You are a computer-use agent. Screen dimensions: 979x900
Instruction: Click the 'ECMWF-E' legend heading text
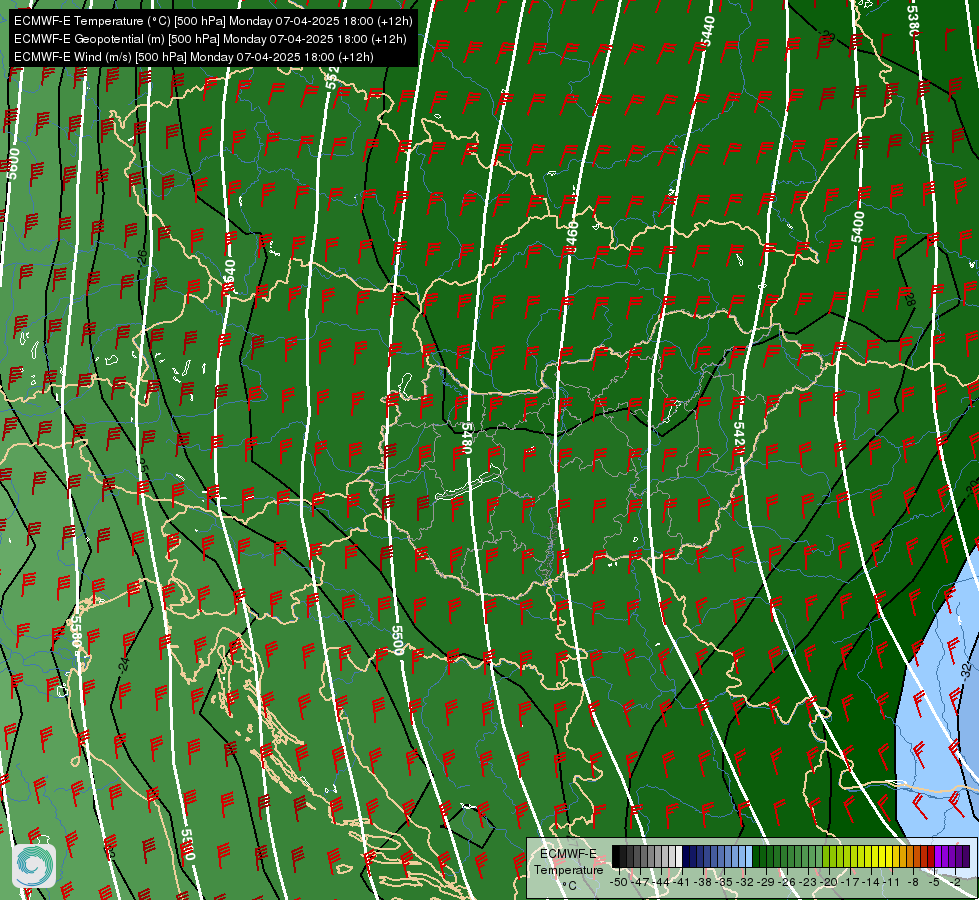pos(568,854)
